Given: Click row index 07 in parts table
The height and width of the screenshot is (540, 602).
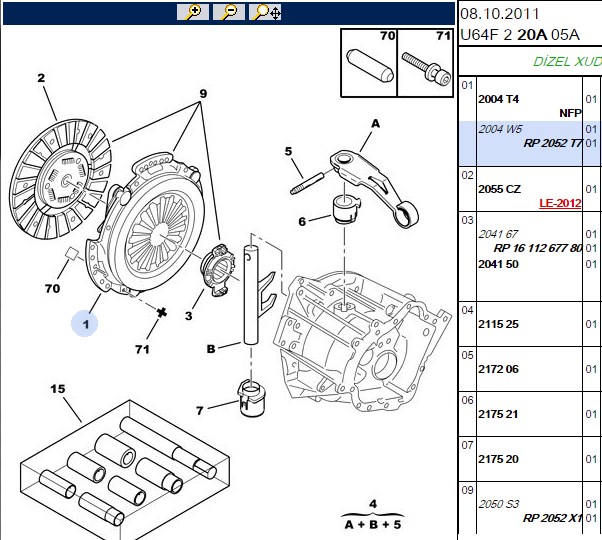Looking at the screenshot, I should point(467,445).
